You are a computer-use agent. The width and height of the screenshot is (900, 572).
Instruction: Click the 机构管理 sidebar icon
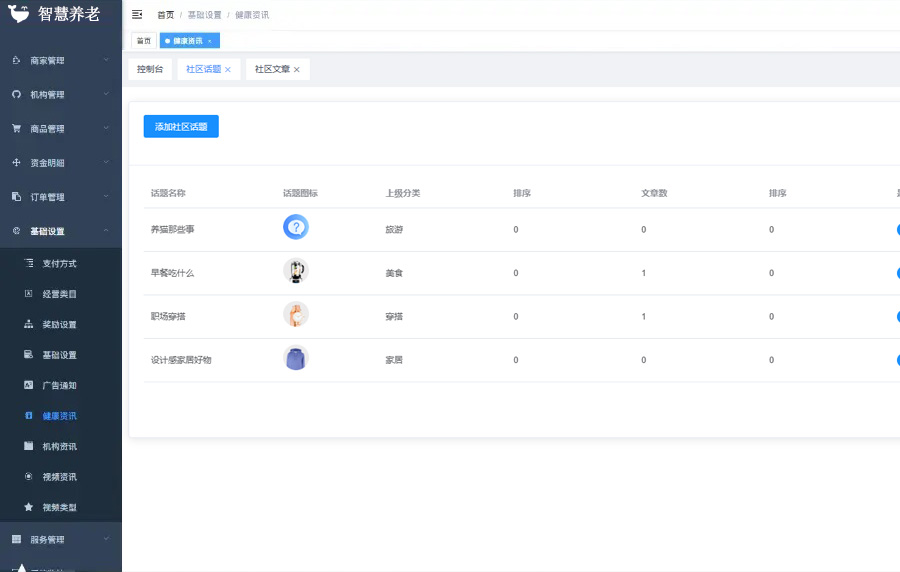(16, 95)
